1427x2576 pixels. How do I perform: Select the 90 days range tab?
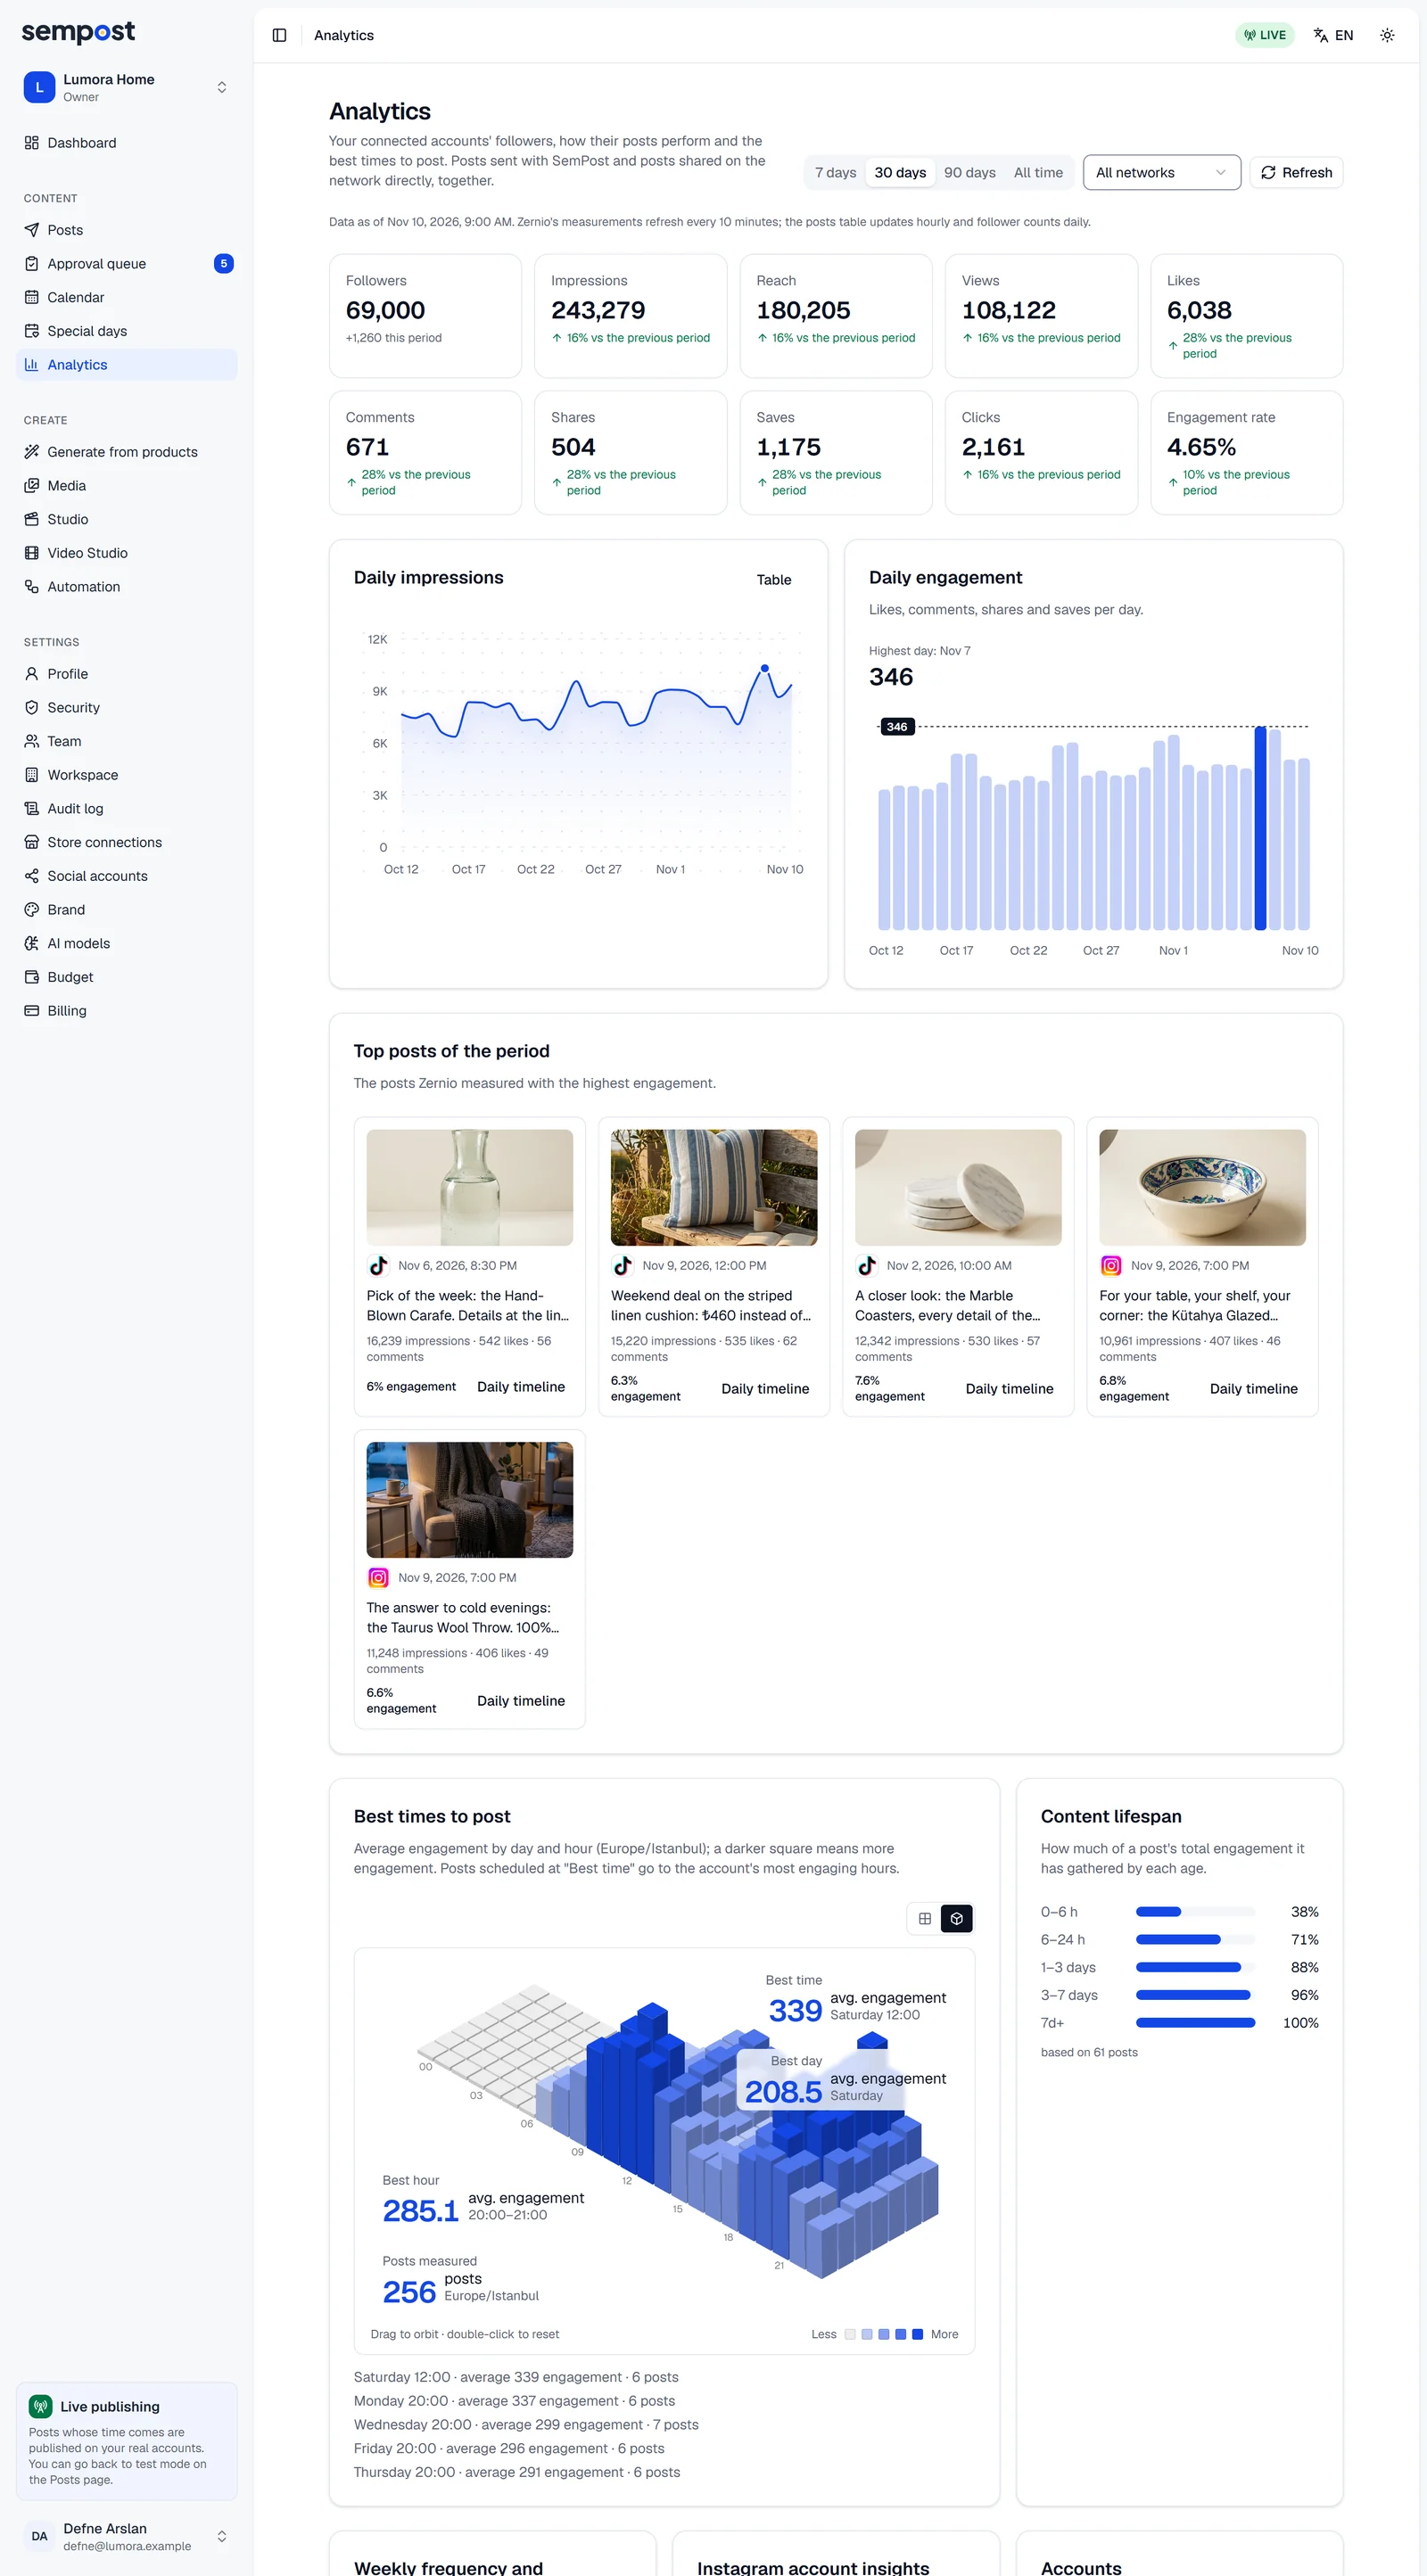coord(970,173)
